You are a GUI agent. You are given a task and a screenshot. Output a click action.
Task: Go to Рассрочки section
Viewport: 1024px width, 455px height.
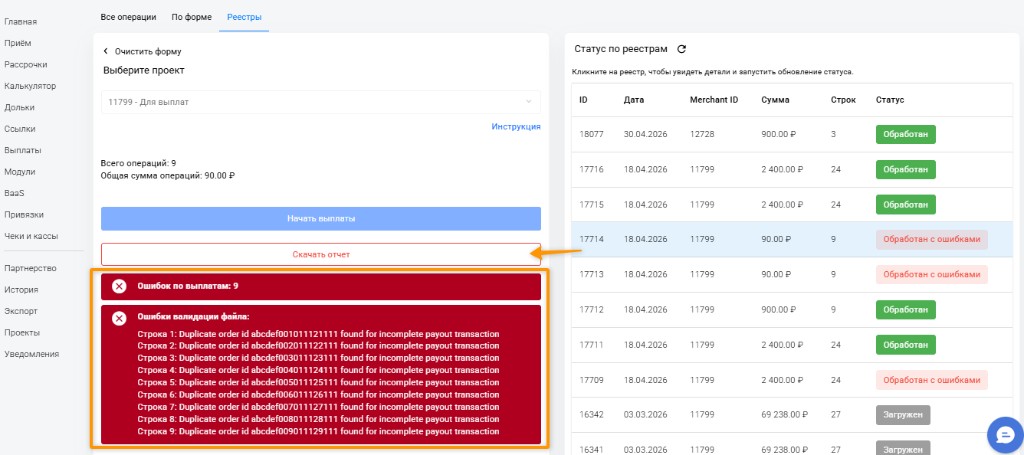point(25,65)
